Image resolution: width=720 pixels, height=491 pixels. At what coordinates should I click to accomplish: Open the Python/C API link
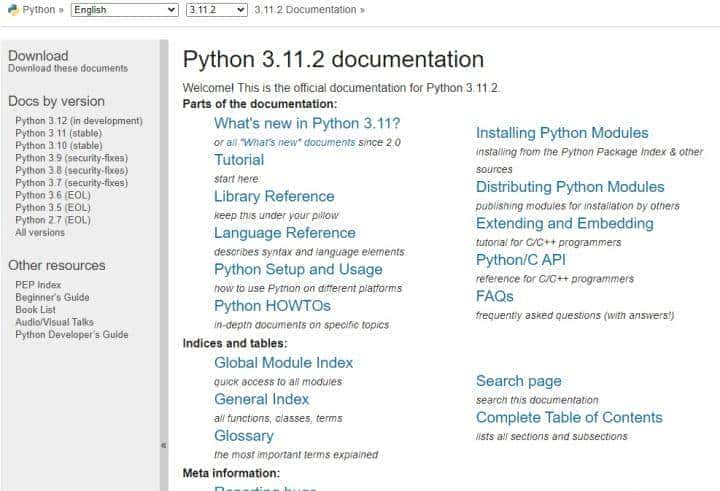(521, 260)
